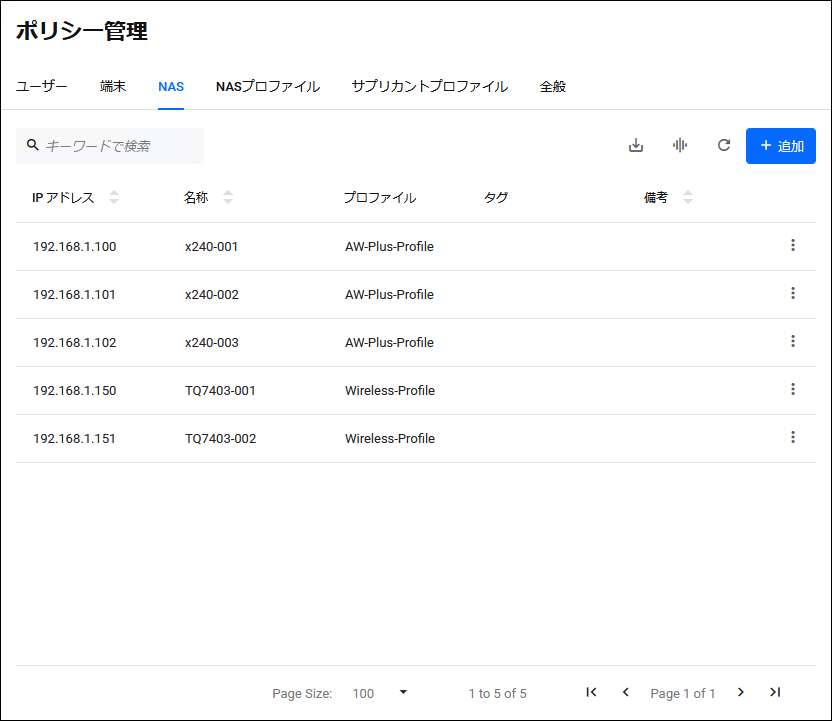
Task: Go to the next page
Action: [741, 692]
